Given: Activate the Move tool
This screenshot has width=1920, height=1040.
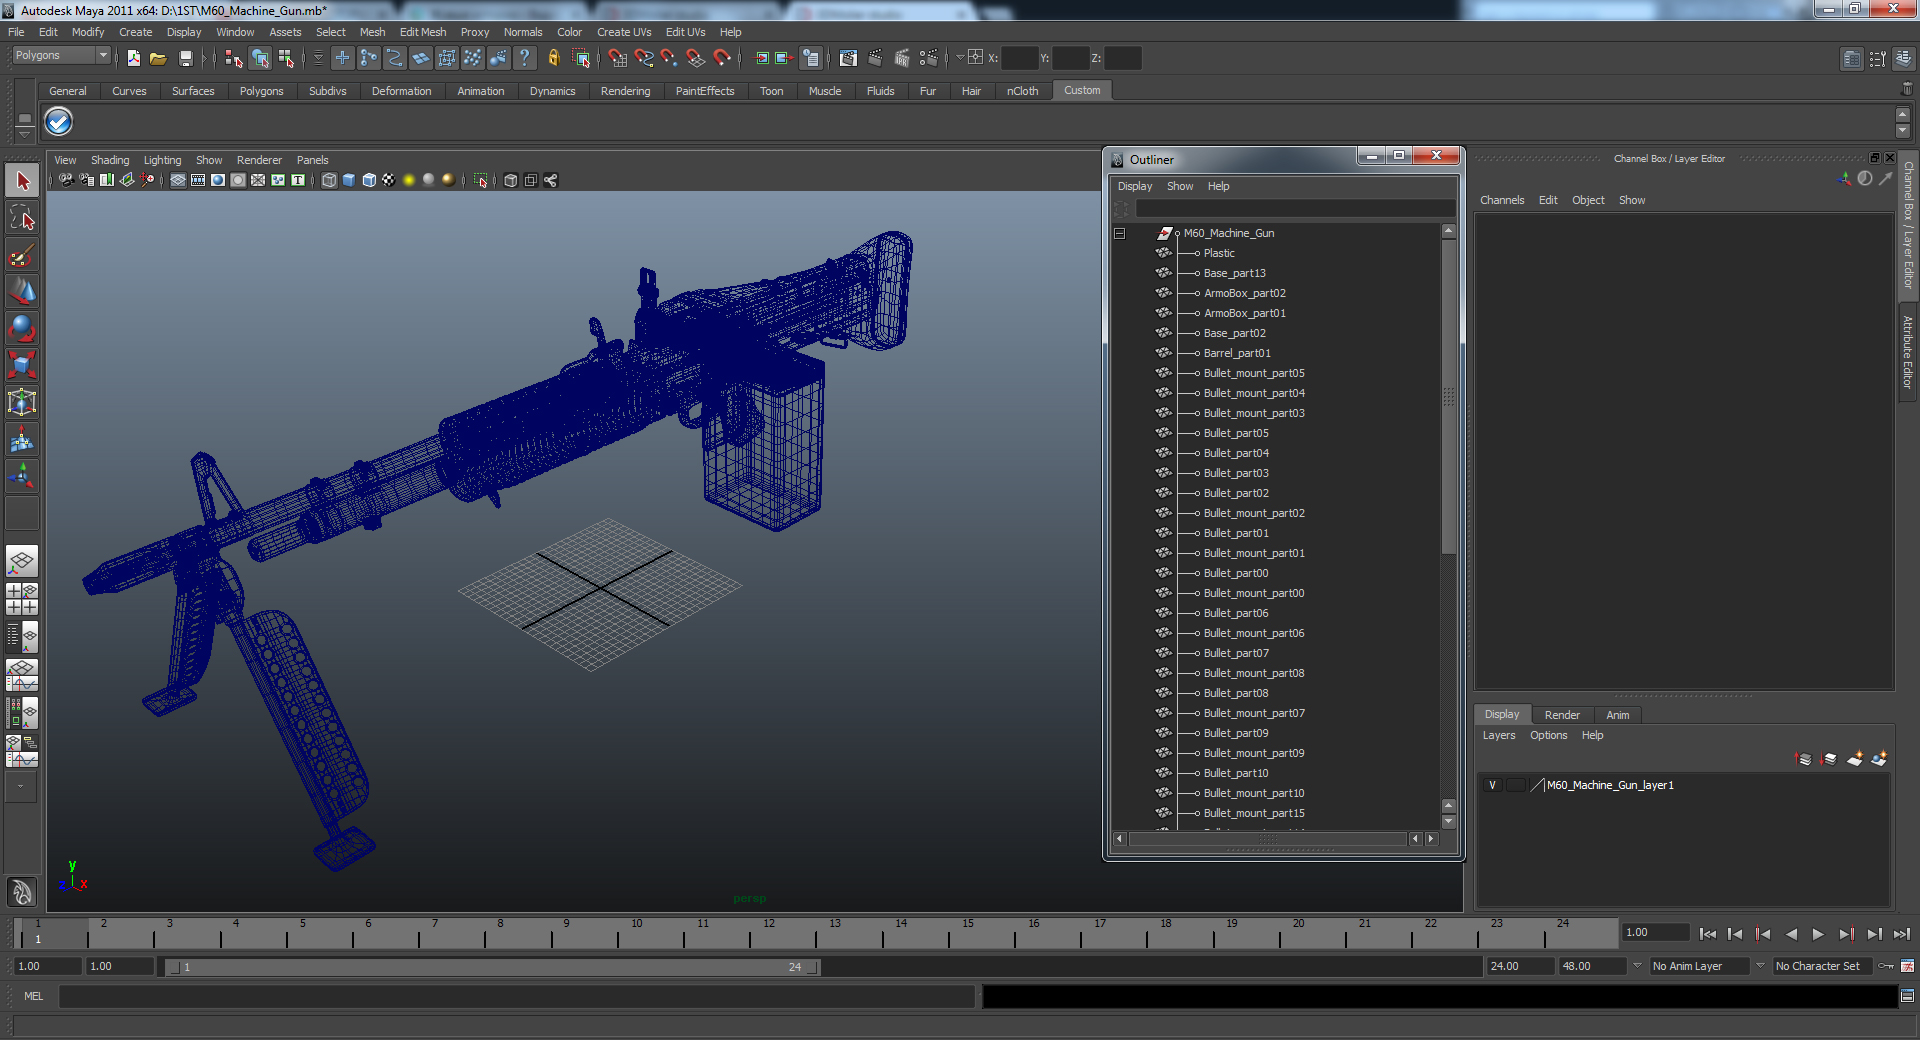Looking at the screenshot, I should (22, 292).
